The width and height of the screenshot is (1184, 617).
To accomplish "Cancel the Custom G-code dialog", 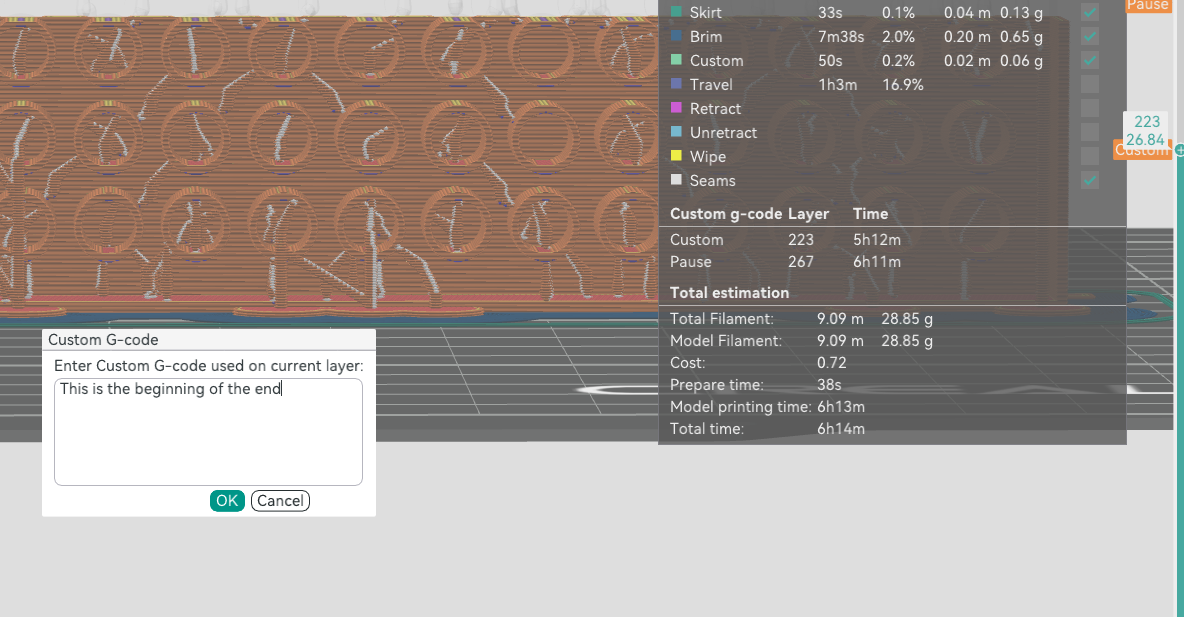I will click(280, 500).
